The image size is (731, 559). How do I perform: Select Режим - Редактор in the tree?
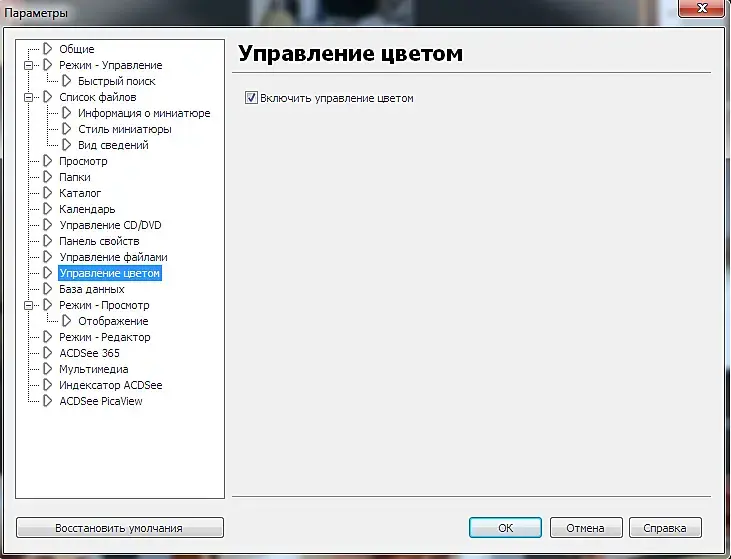tap(104, 337)
